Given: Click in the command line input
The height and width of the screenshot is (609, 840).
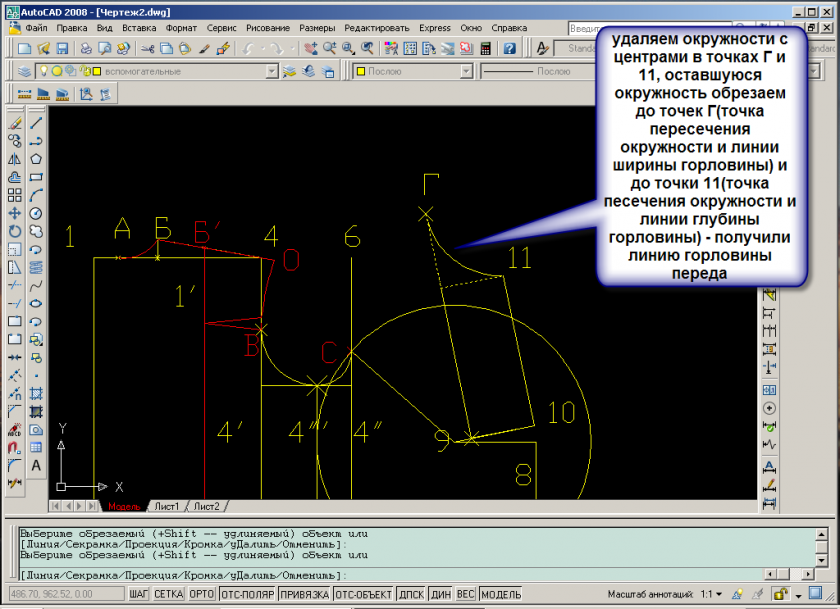Looking at the screenshot, I should click(400, 576).
